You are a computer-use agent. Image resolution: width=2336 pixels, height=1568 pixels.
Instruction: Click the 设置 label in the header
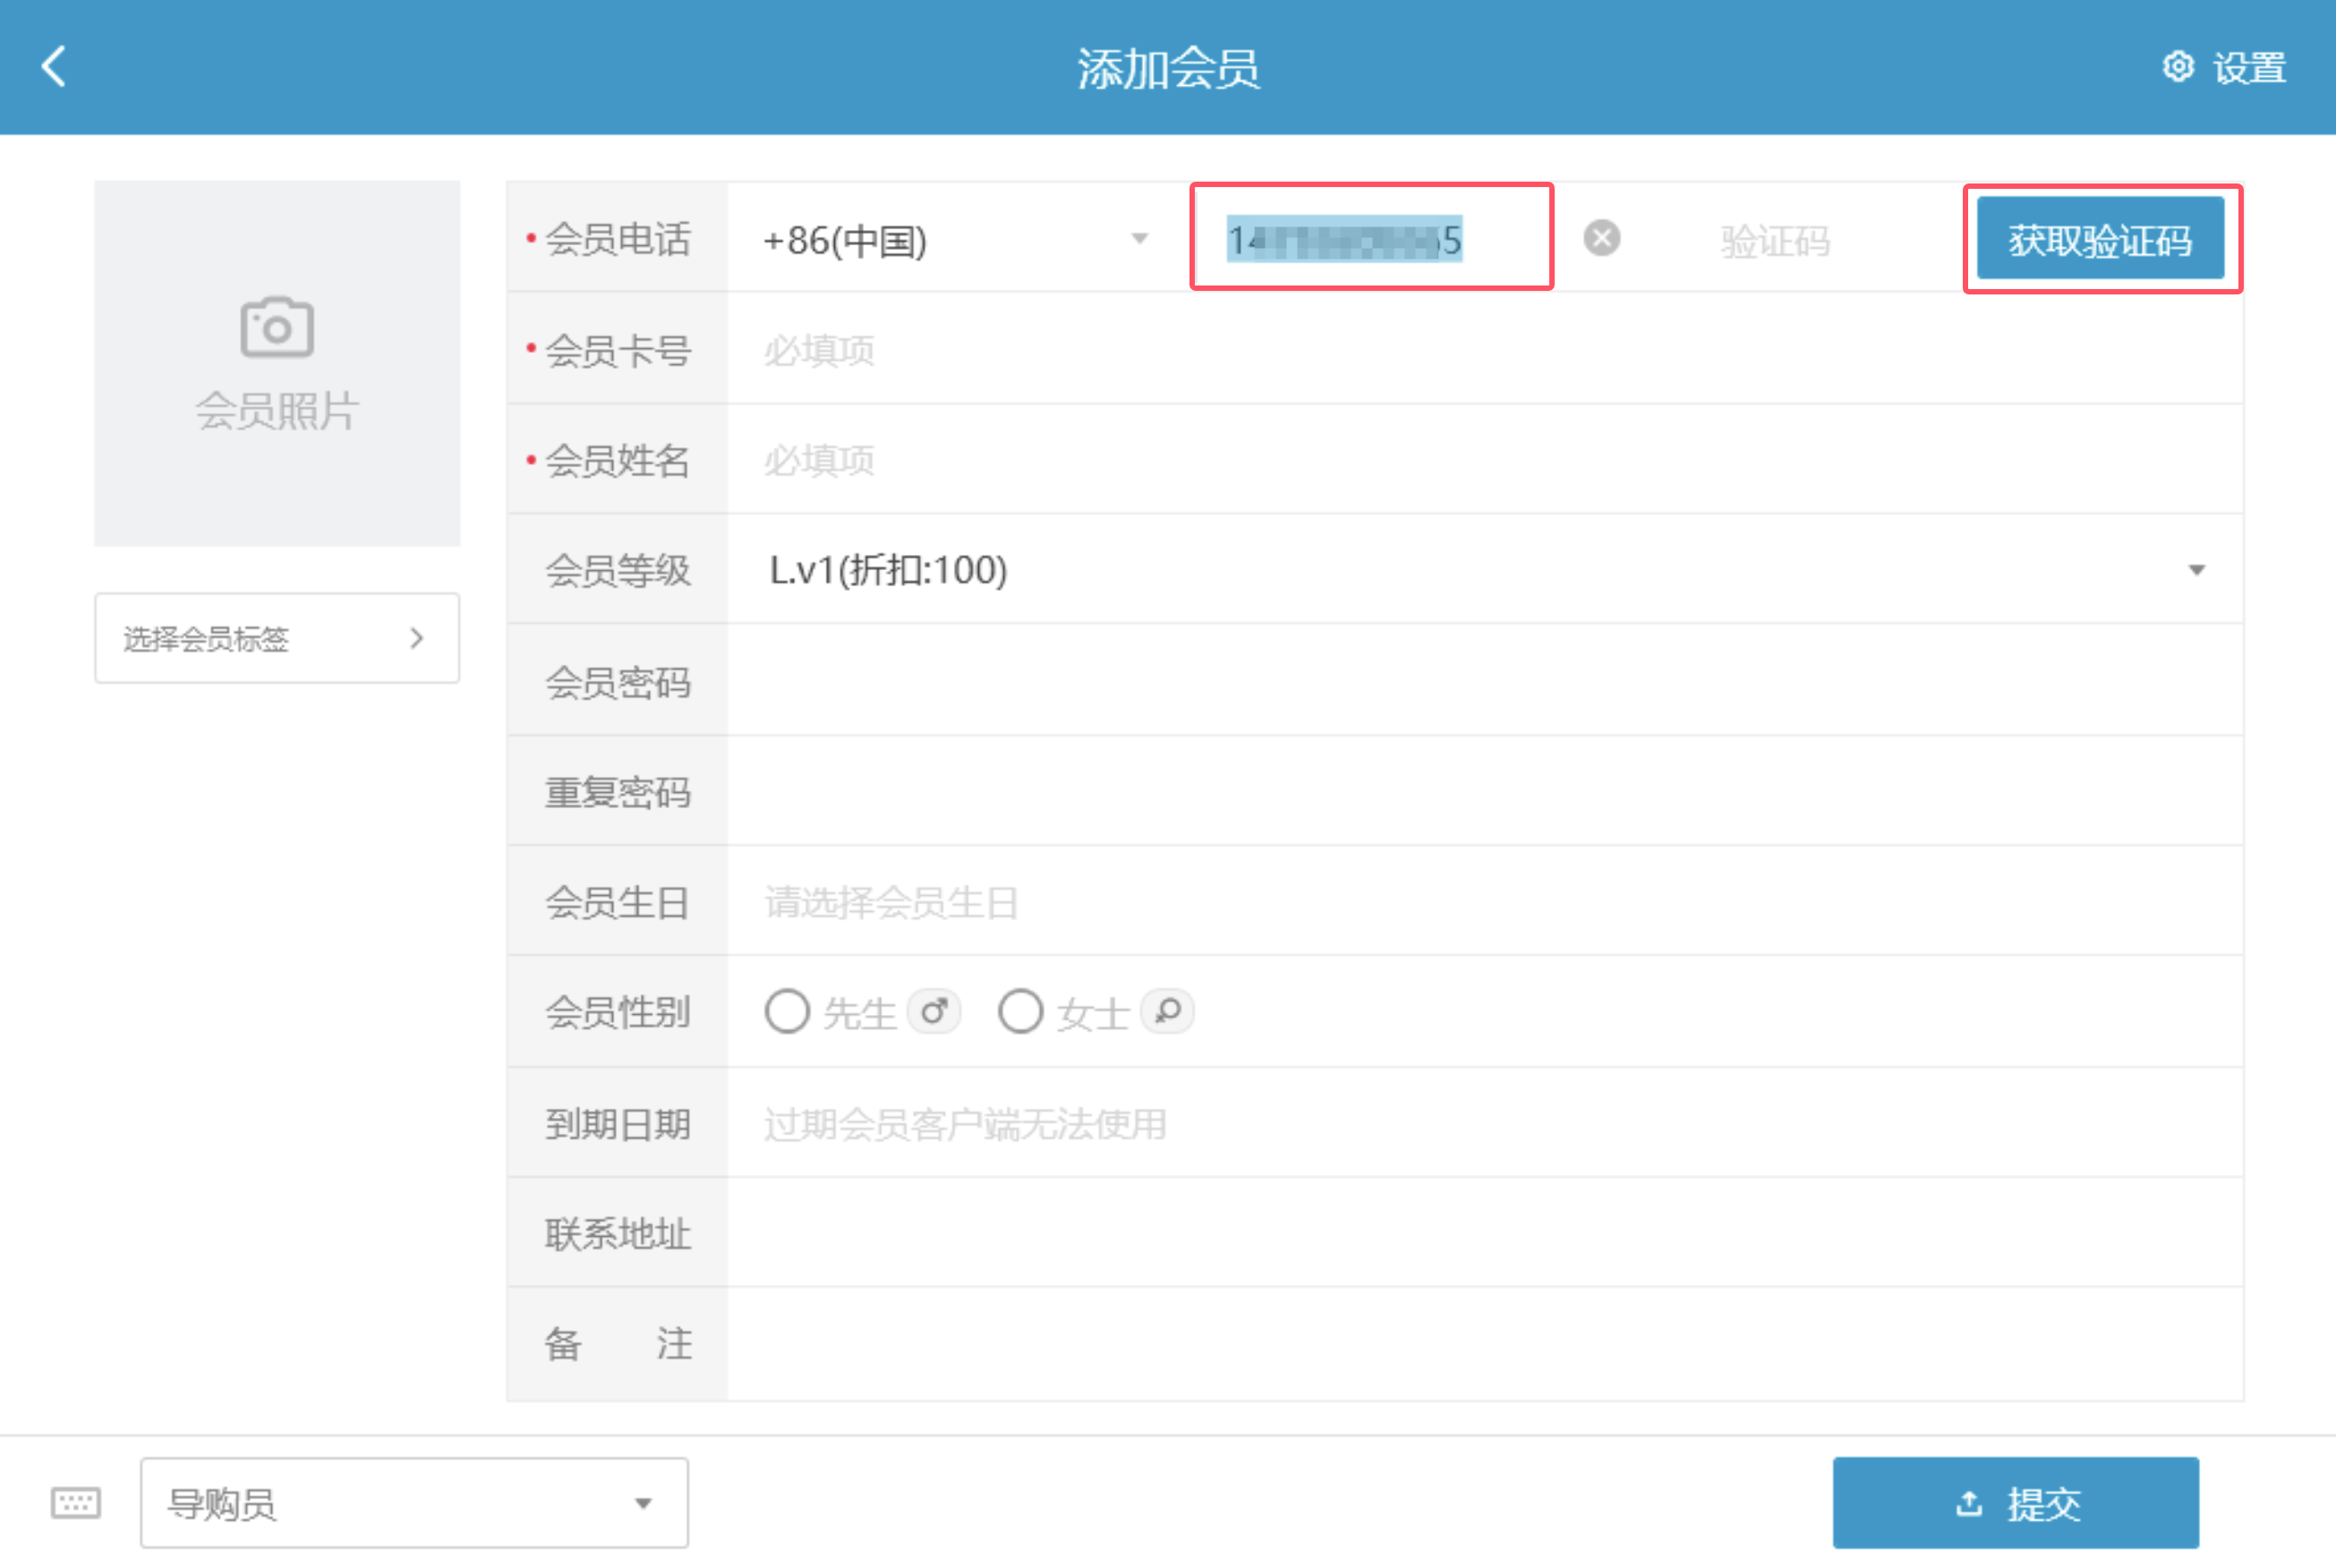coord(2249,68)
